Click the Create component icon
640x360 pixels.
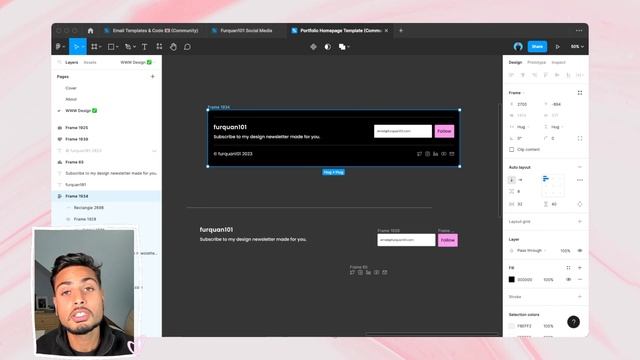(x=313, y=47)
